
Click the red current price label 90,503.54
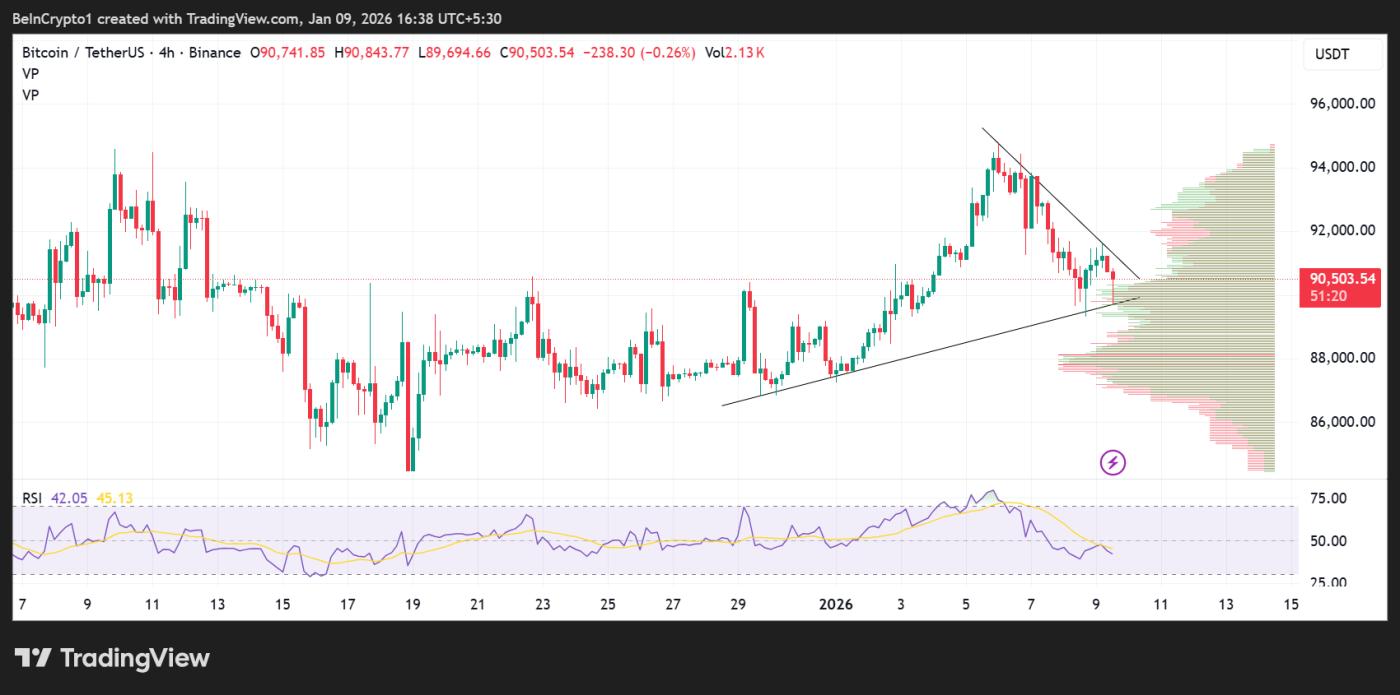[1342, 279]
